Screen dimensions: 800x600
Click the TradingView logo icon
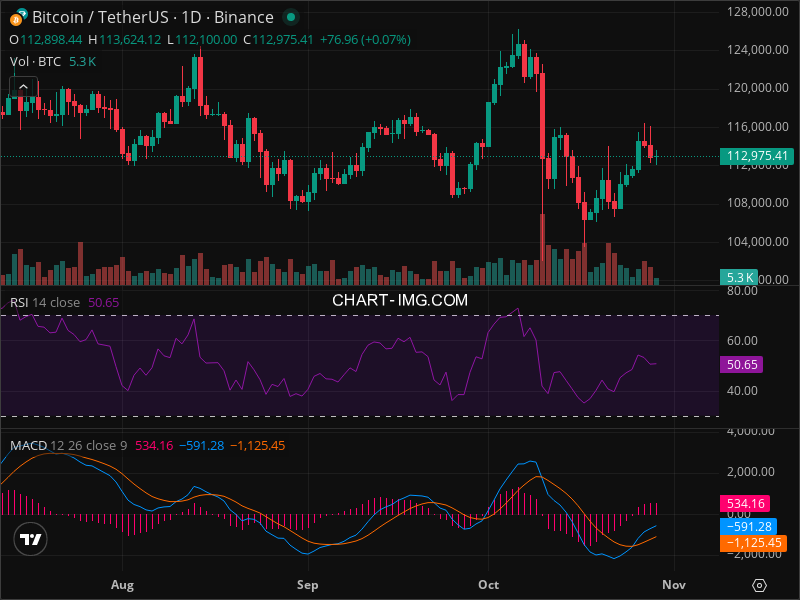31,539
